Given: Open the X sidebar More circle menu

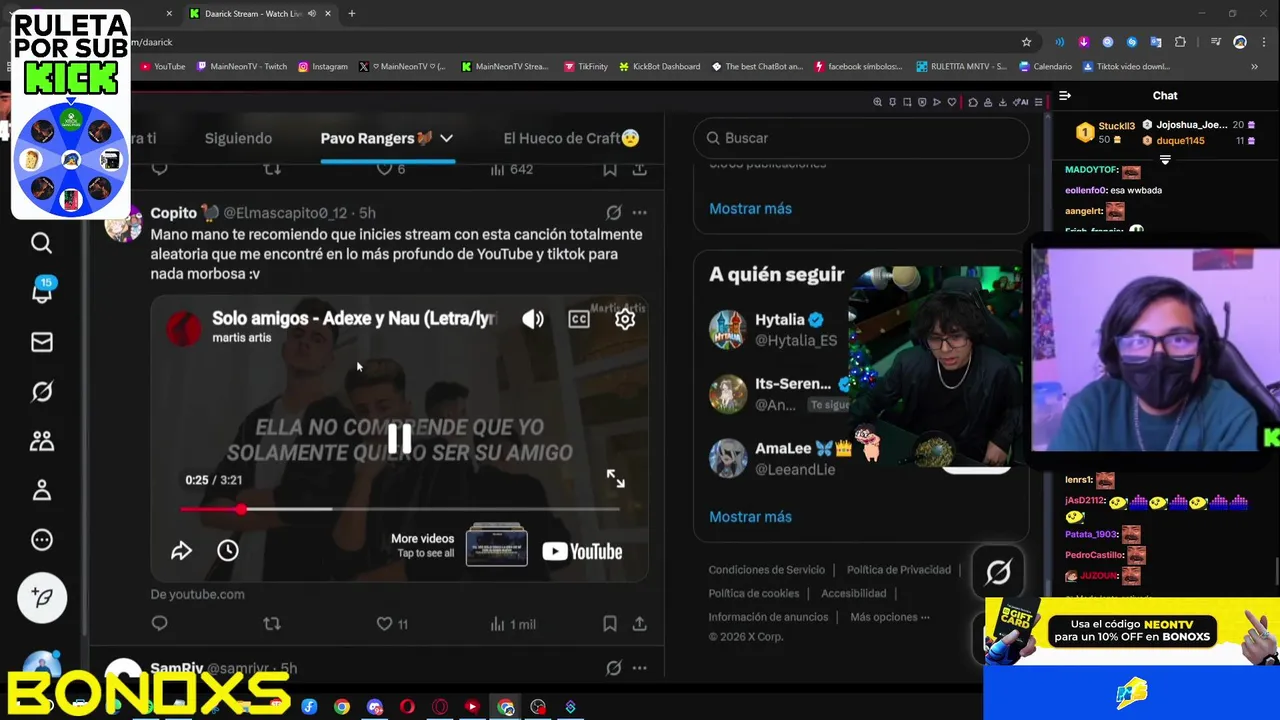Looking at the screenshot, I should (x=41, y=540).
